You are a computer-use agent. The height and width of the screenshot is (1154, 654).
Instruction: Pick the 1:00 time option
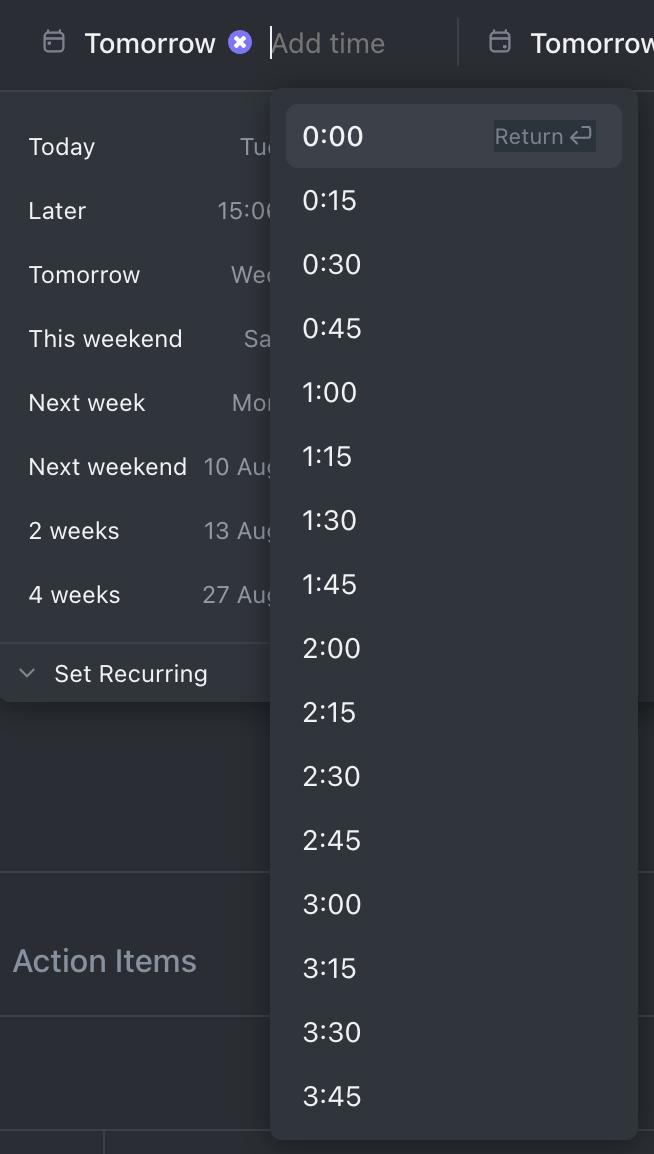click(330, 393)
